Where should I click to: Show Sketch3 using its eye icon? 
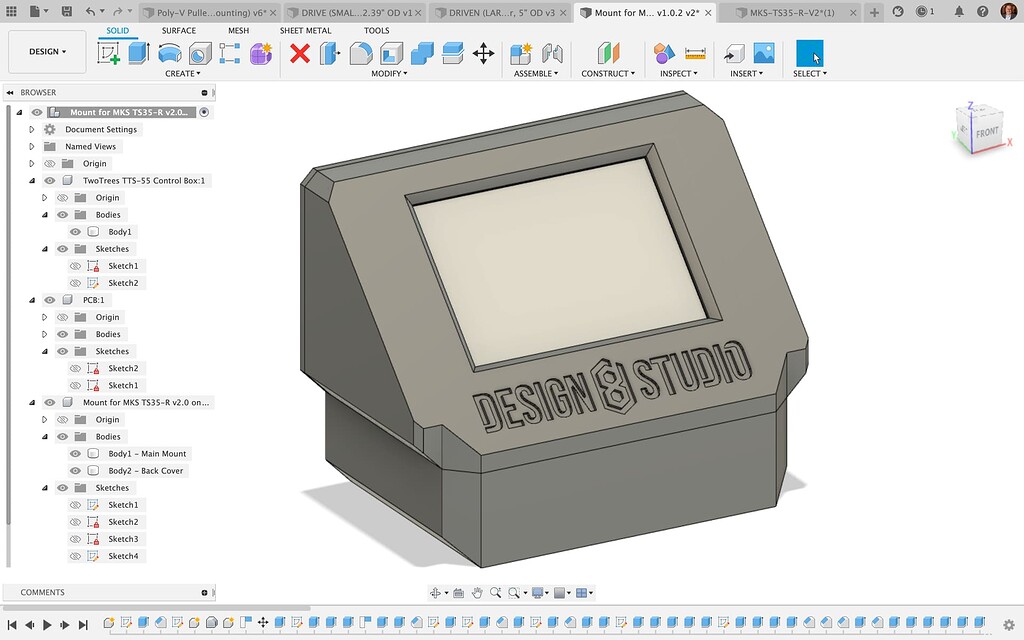75,539
